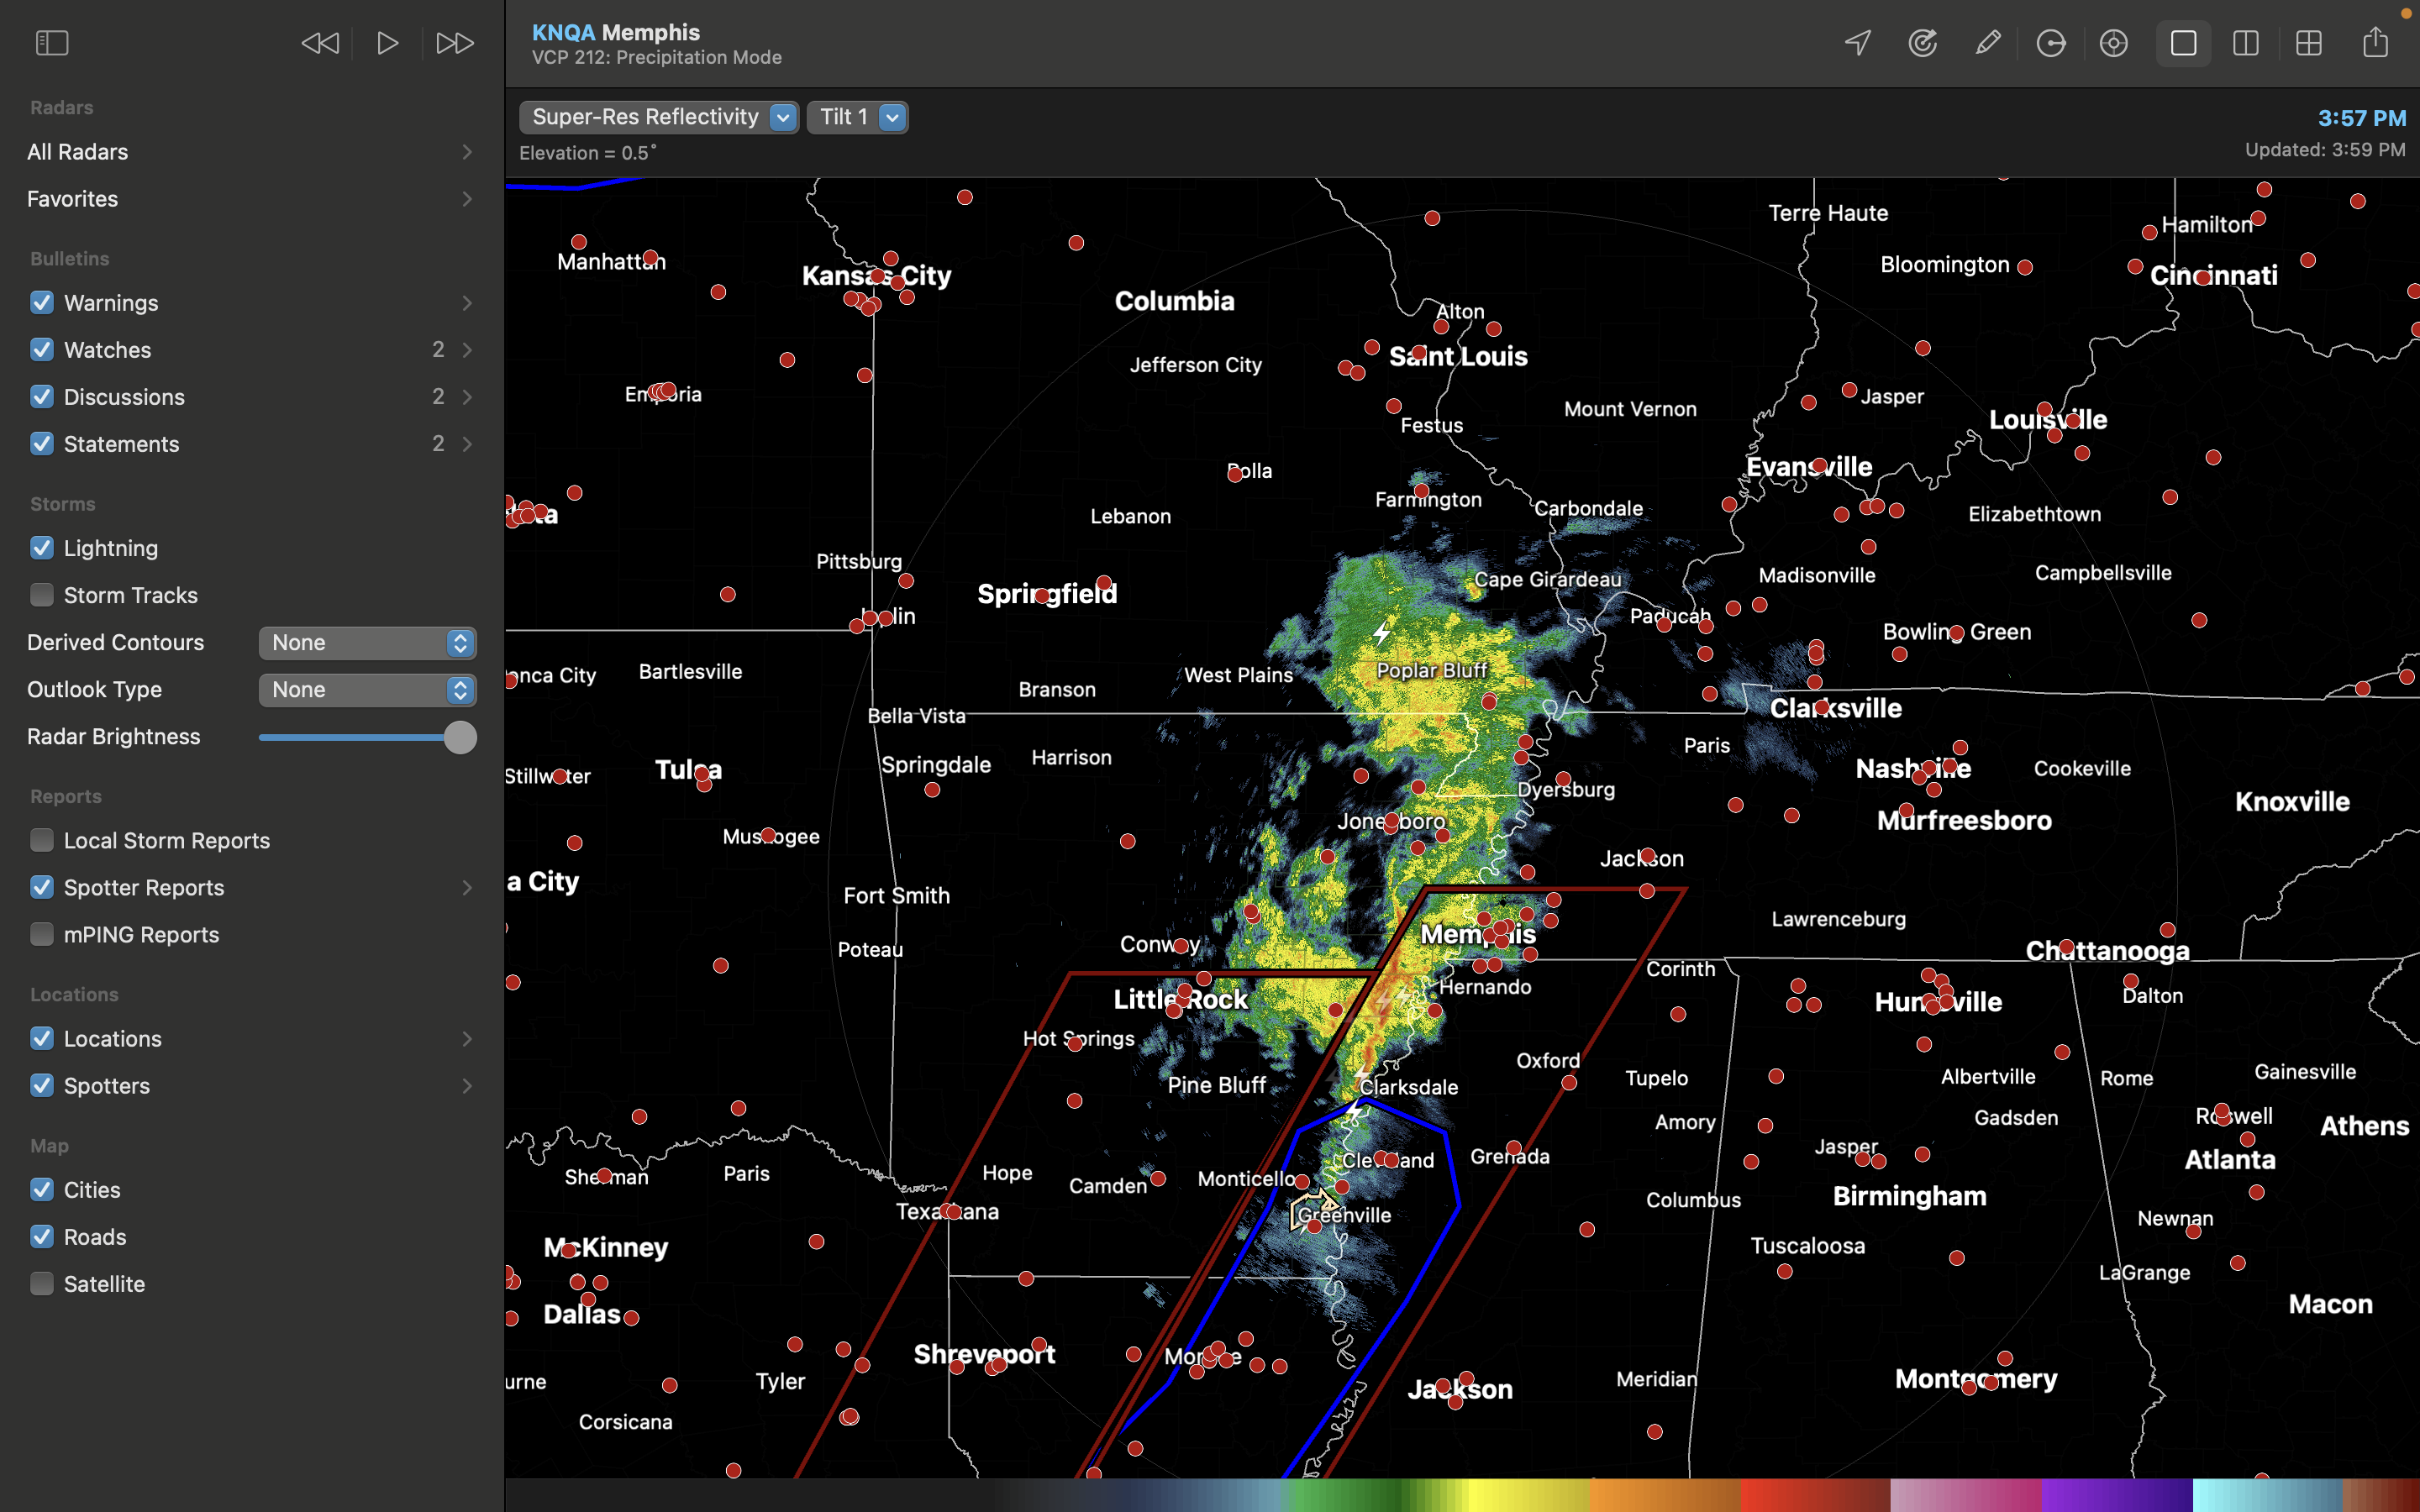Screen dimensions: 2420x1512
Task: Open the Derived Contours dropdown
Action: (367, 643)
